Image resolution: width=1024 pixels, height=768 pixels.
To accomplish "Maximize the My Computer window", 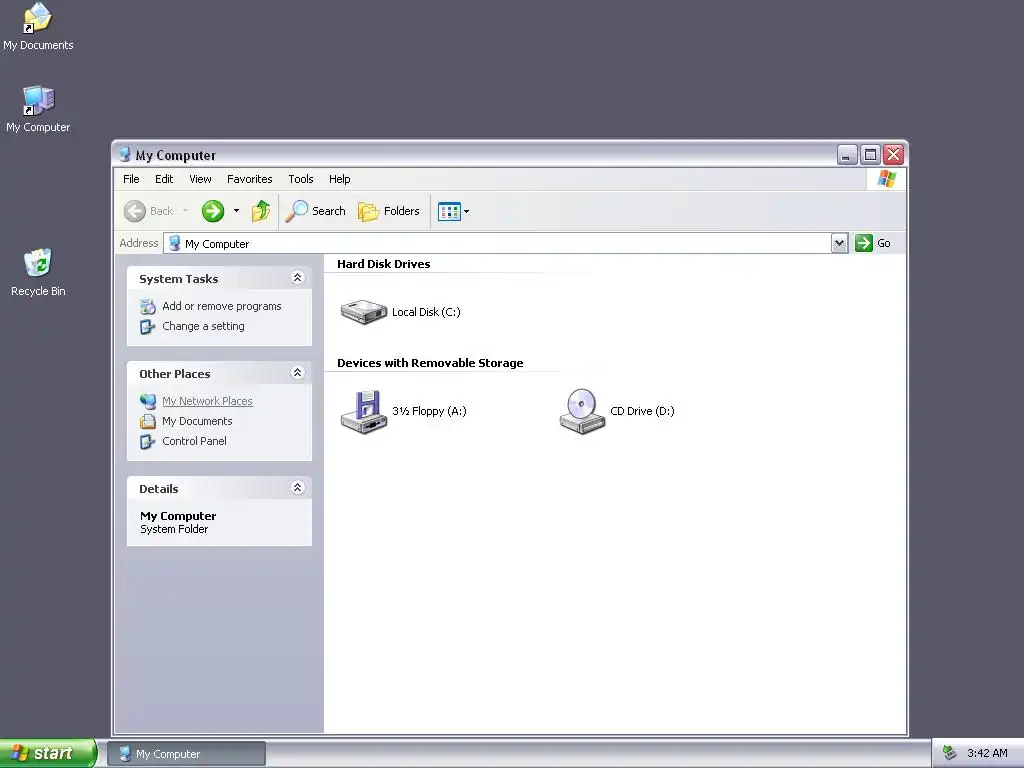I will click(x=870, y=155).
